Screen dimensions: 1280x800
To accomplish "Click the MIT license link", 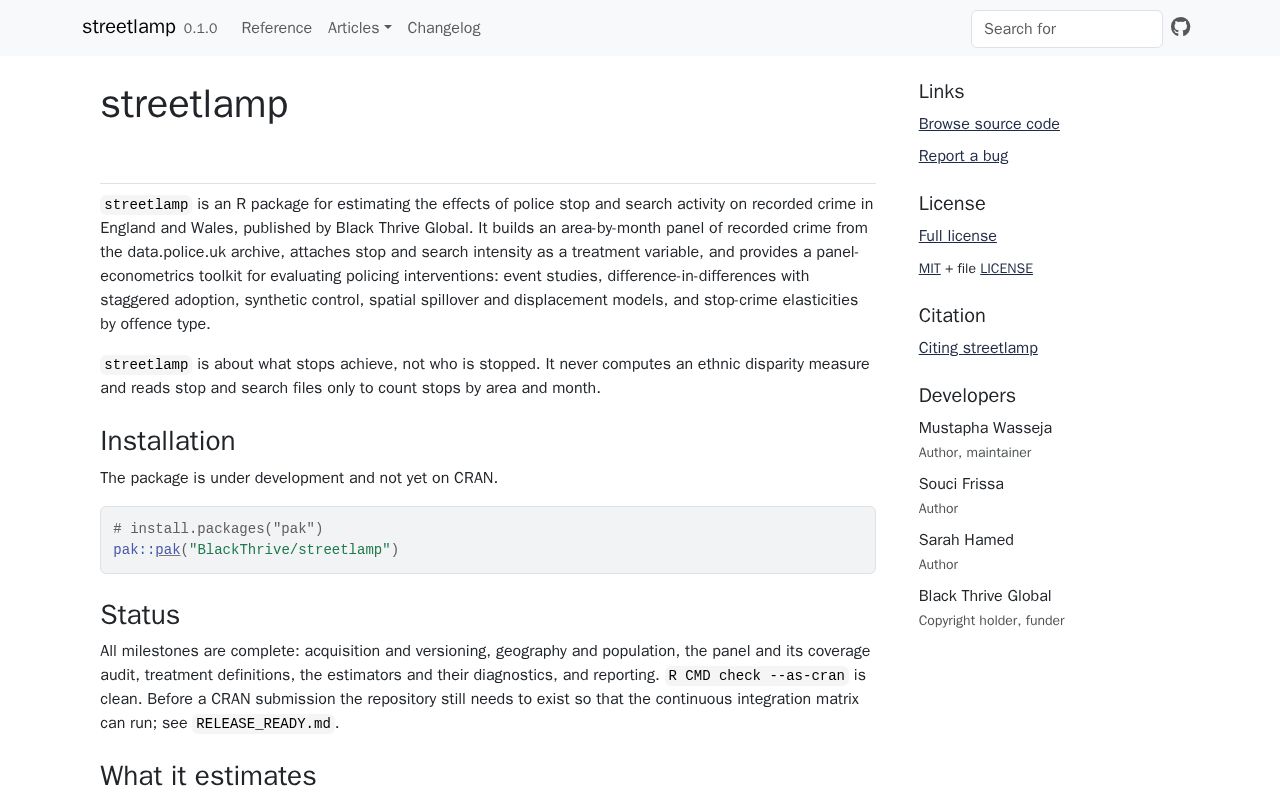I will click(930, 268).
